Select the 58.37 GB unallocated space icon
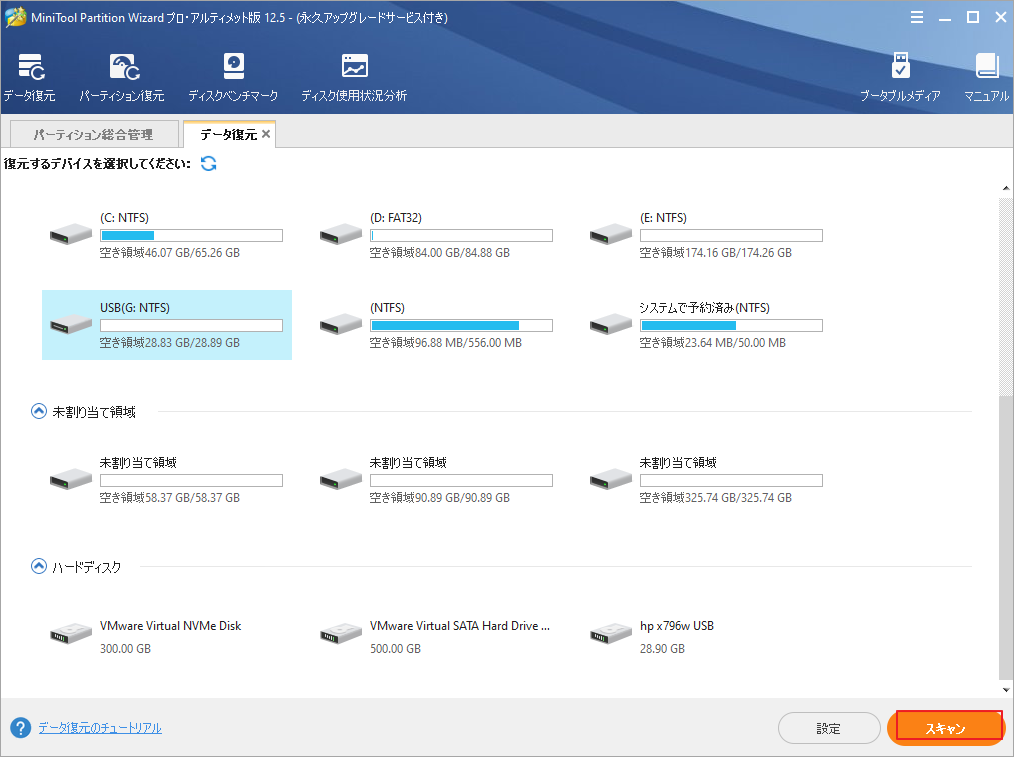This screenshot has width=1014, height=757. coord(71,479)
